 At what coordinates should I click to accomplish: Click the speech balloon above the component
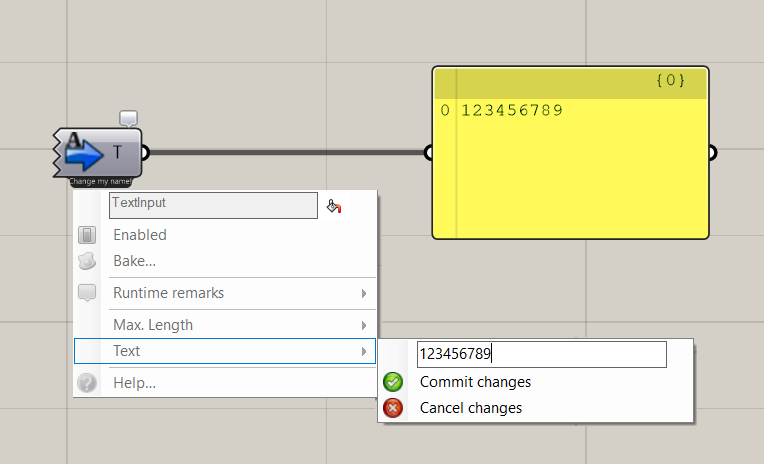[x=129, y=119]
